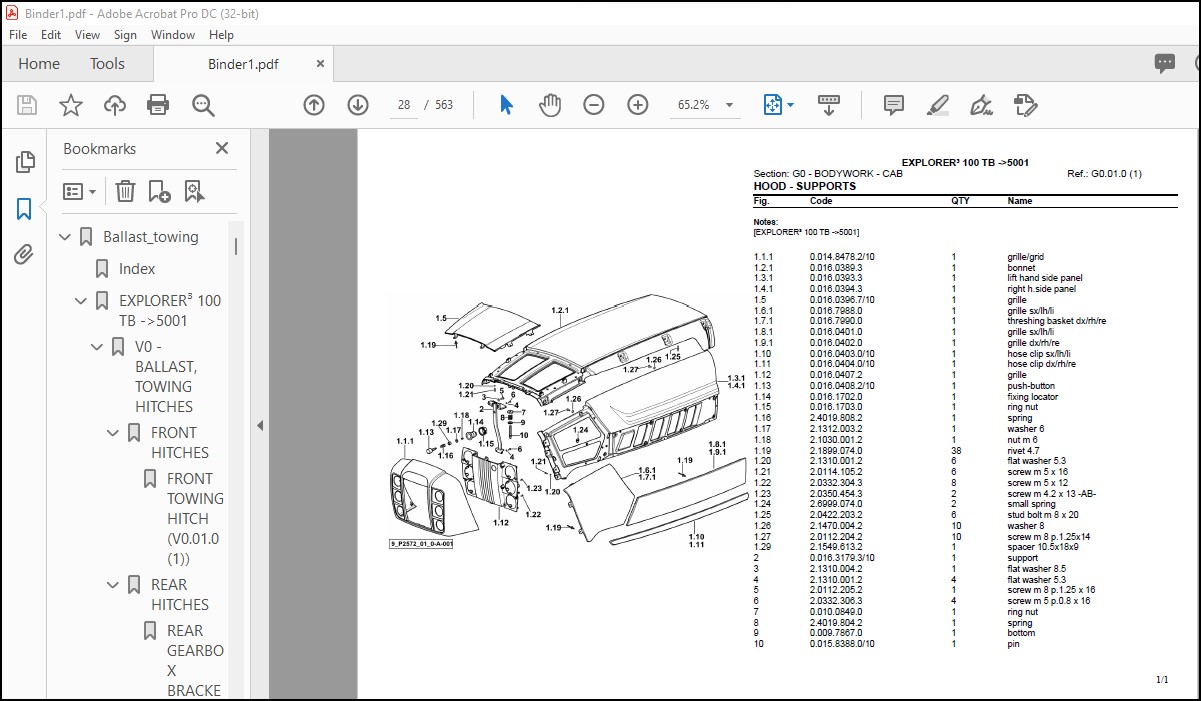Collapse the REAR HITCHES bookmark node
This screenshot has height=701, width=1201.
click(114, 585)
